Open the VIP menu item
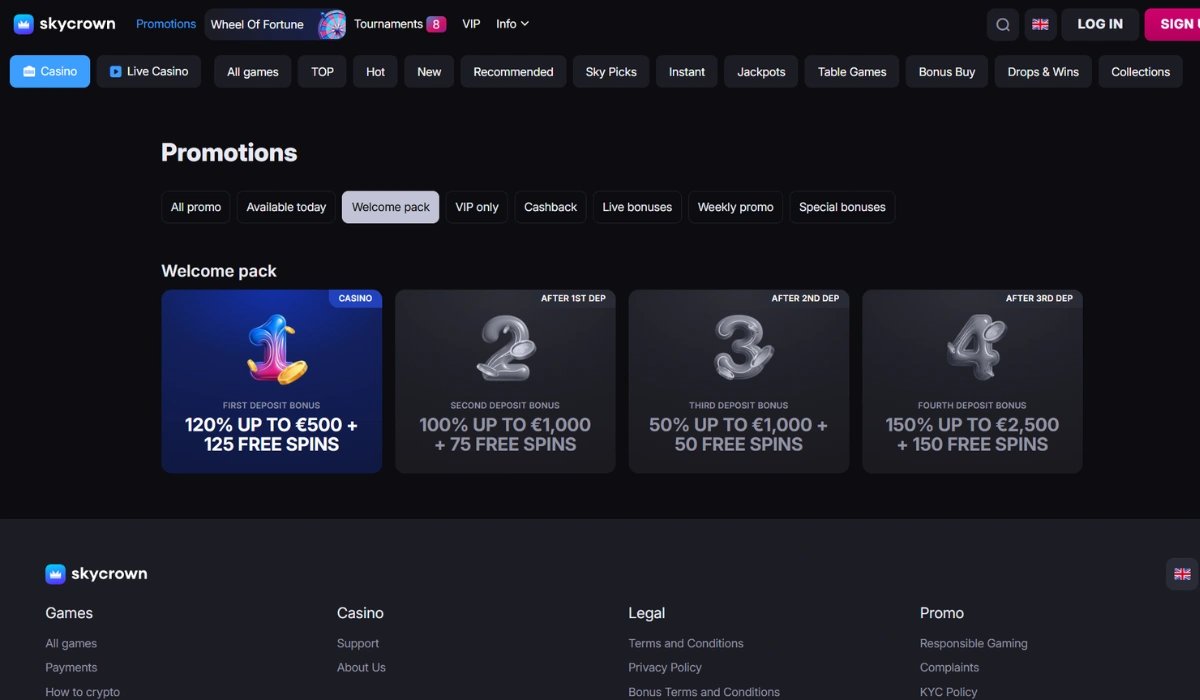1200x700 pixels. (471, 24)
